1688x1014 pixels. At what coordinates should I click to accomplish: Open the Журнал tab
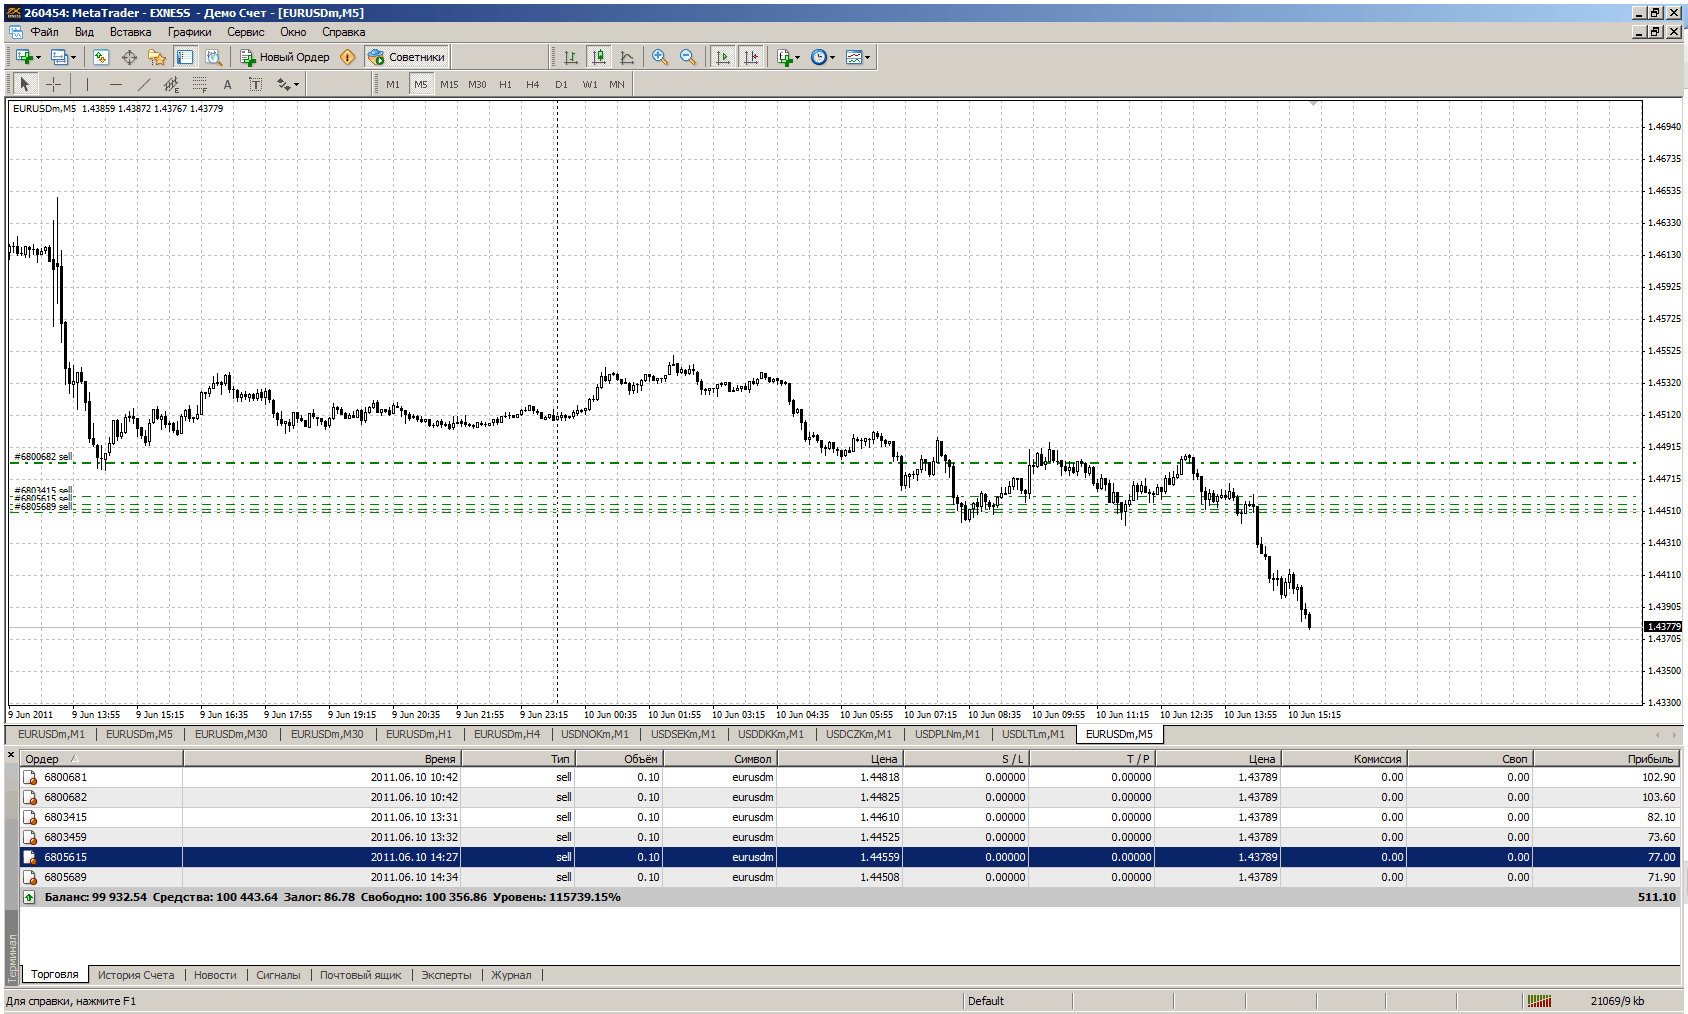pos(511,975)
